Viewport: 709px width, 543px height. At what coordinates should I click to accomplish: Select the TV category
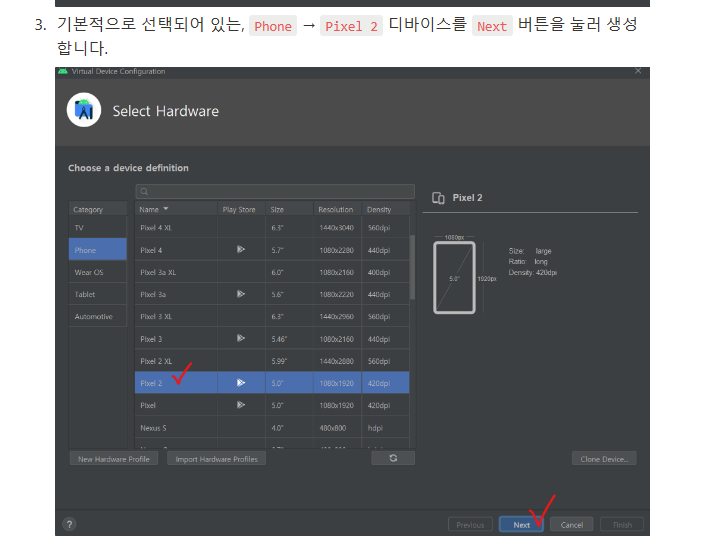click(98, 227)
